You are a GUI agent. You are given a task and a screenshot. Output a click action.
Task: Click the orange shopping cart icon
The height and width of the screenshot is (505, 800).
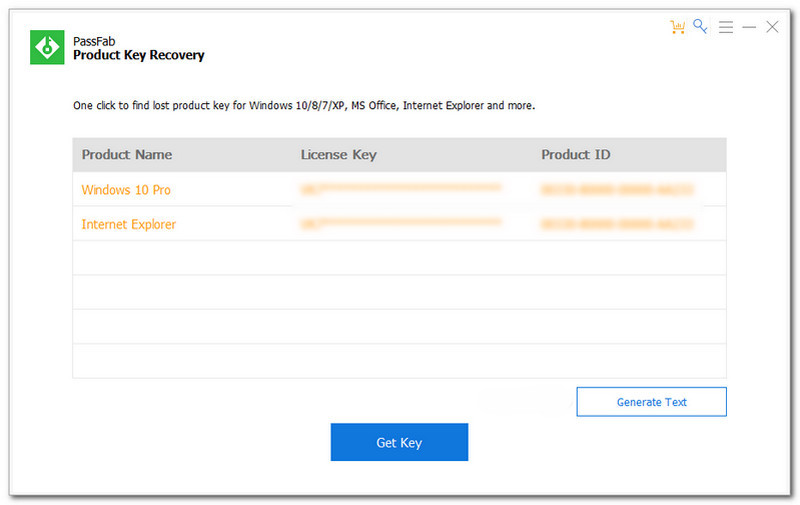[679, 27]
